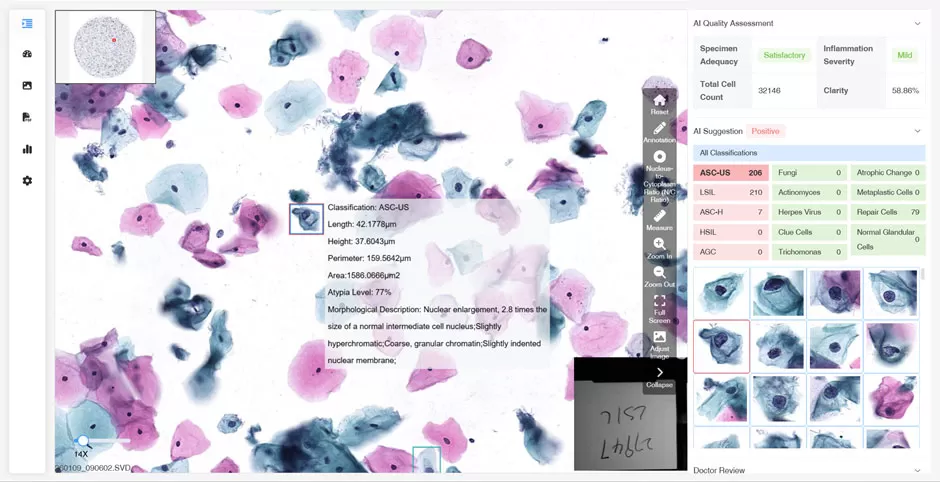Click the Zoom Out magnifier
Viewport: 940px width, 482px height.
[x=659, y=272]
